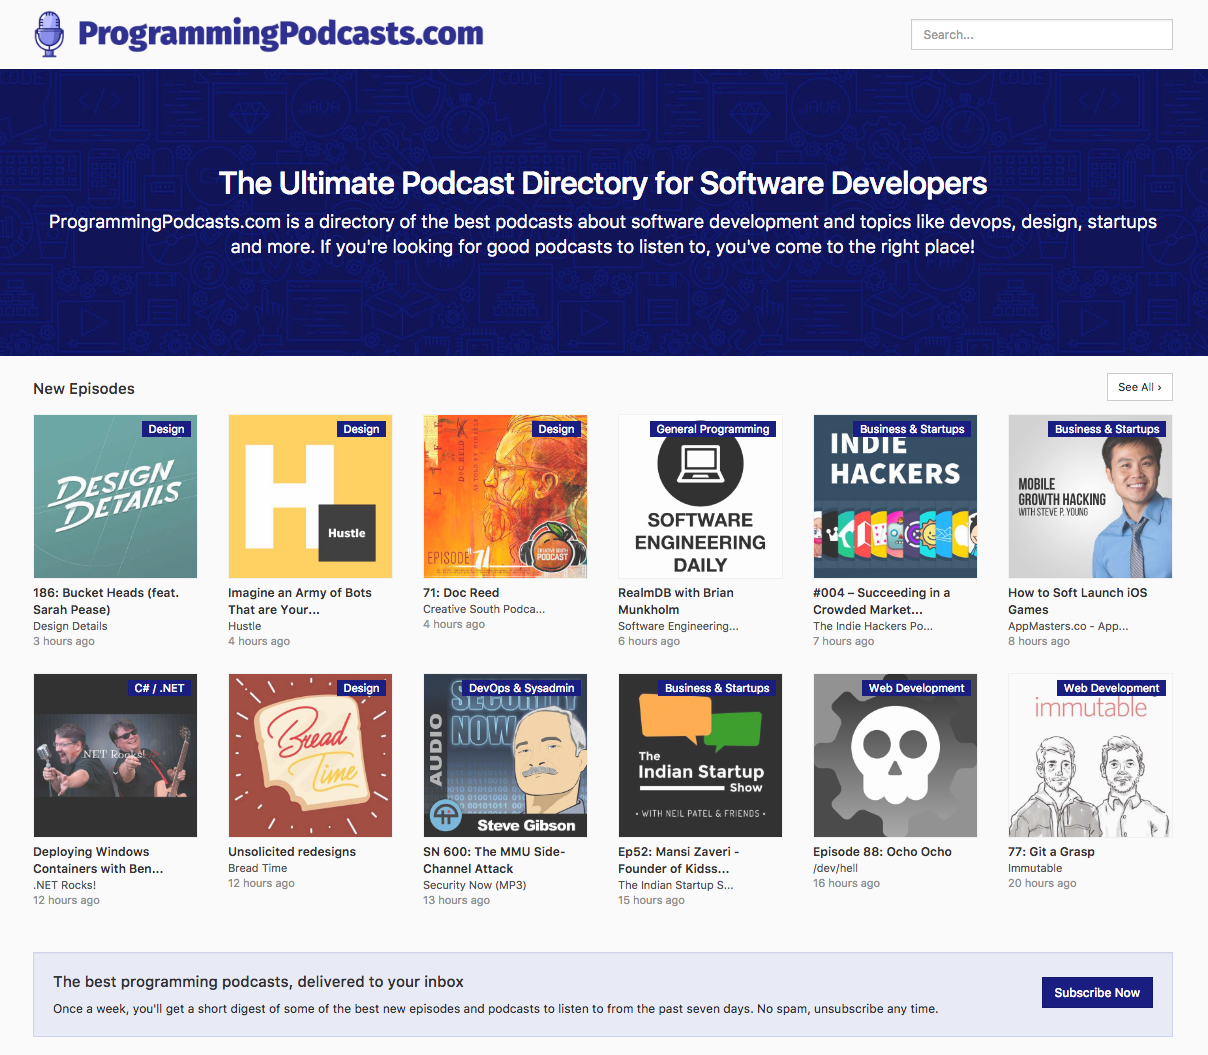1208x1055 pixels.
Task: Open the Mobile Growth Hacking artwork
Action: (1090, 496)
